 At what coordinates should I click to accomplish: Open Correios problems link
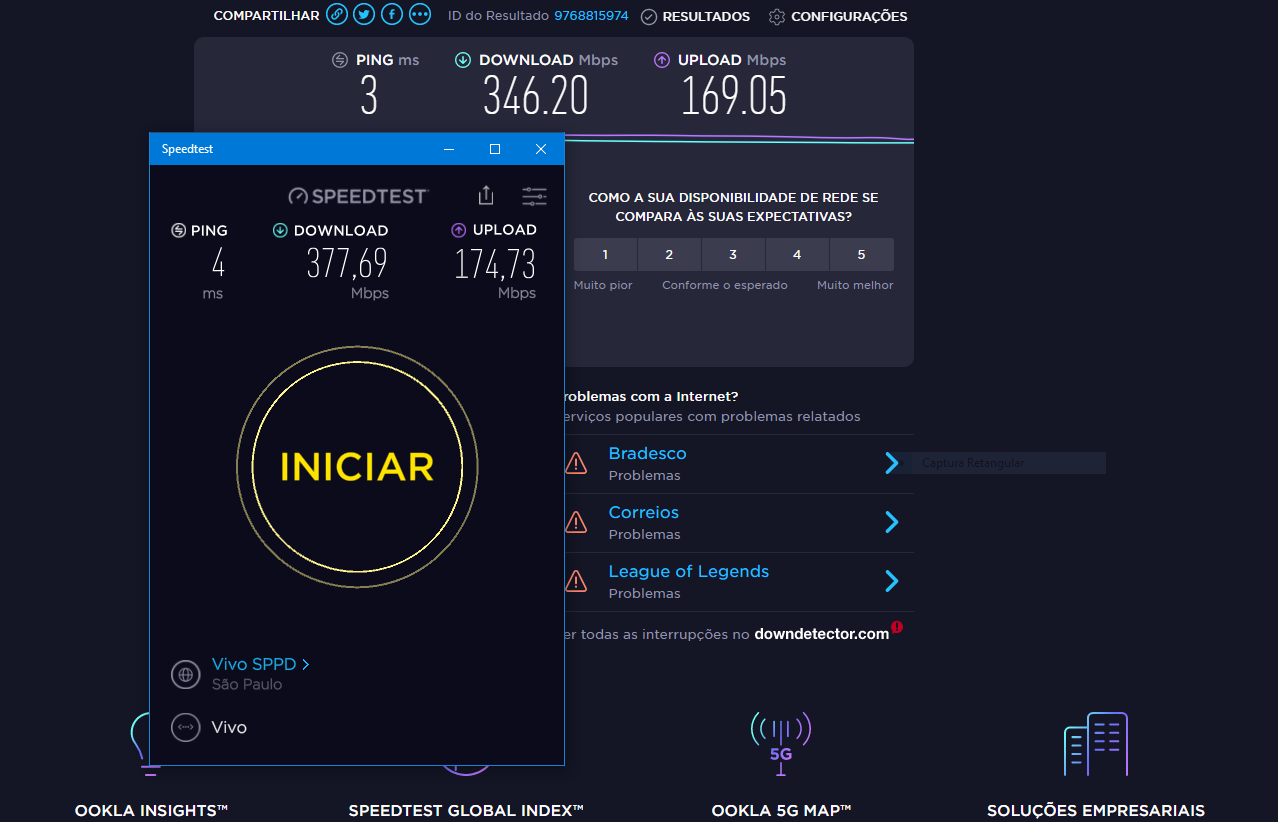643,512
